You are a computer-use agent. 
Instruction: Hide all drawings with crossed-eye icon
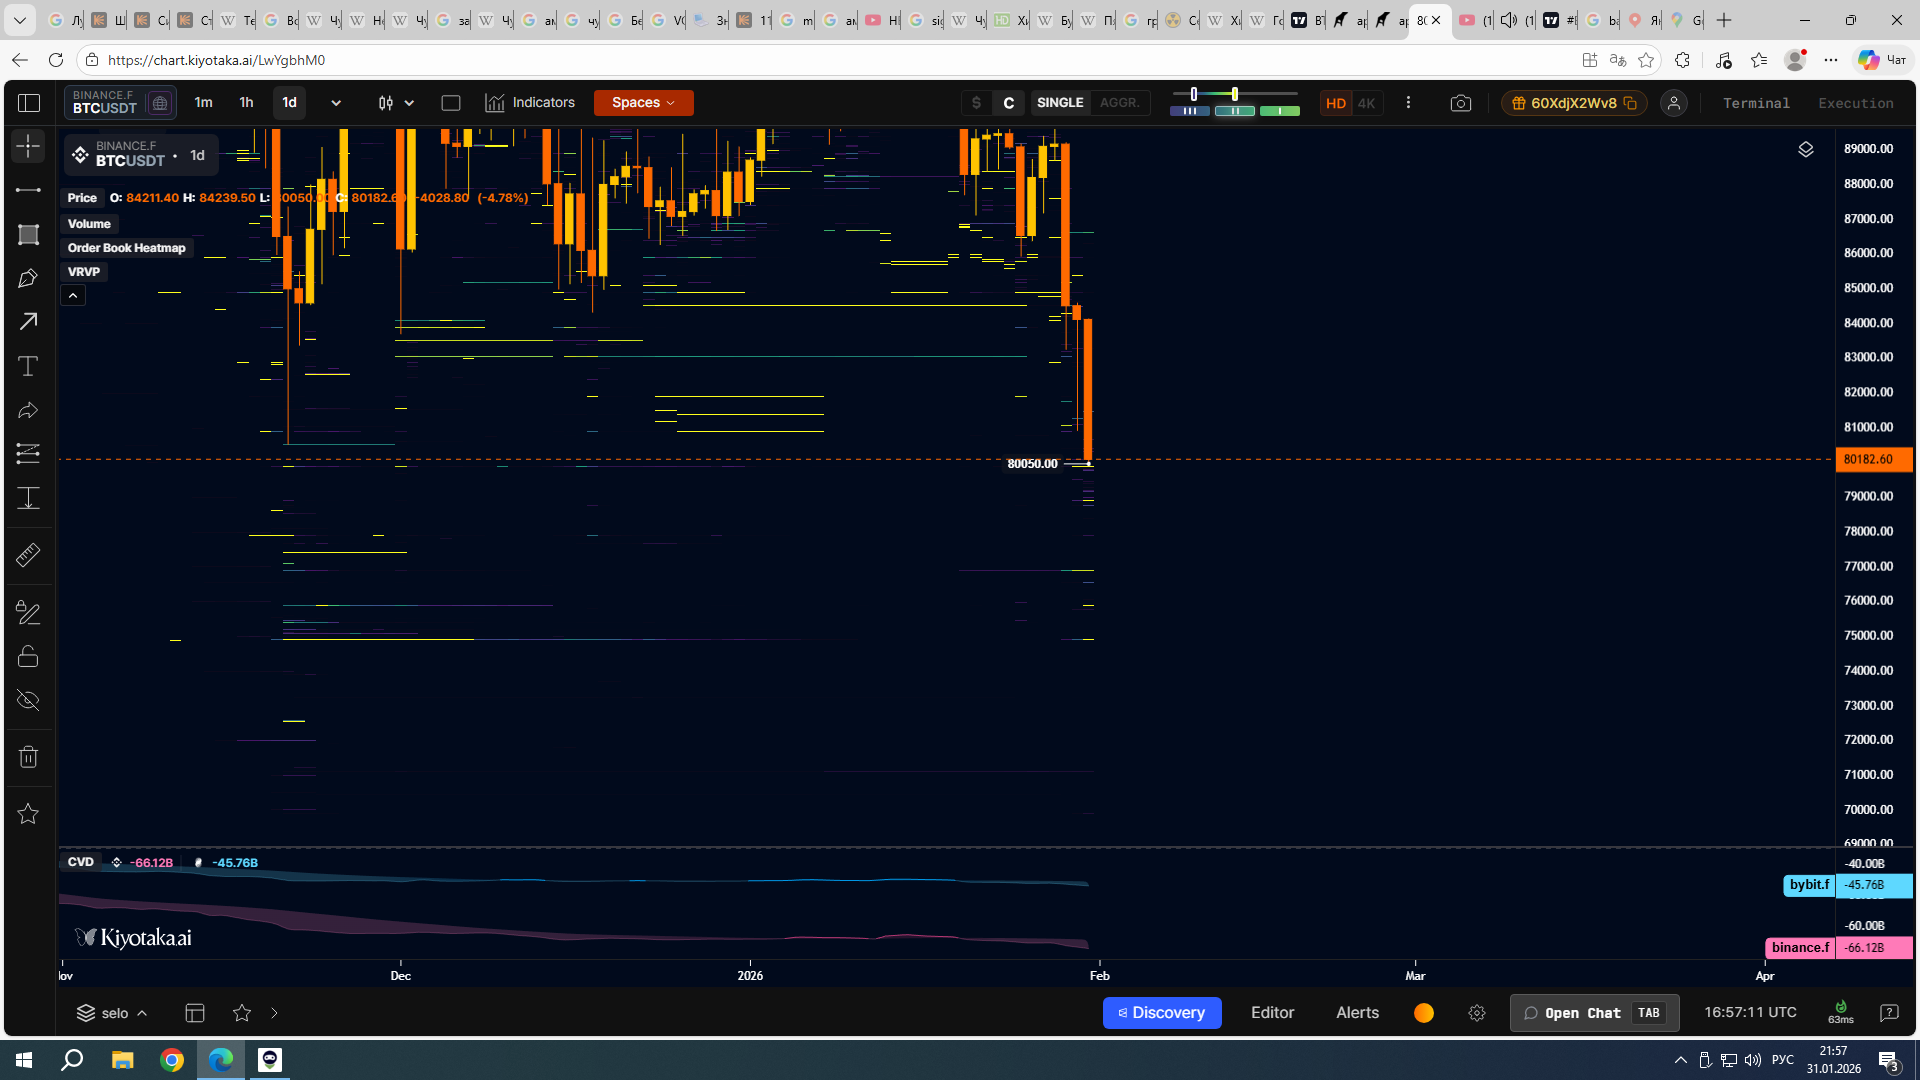coord(28,700)
